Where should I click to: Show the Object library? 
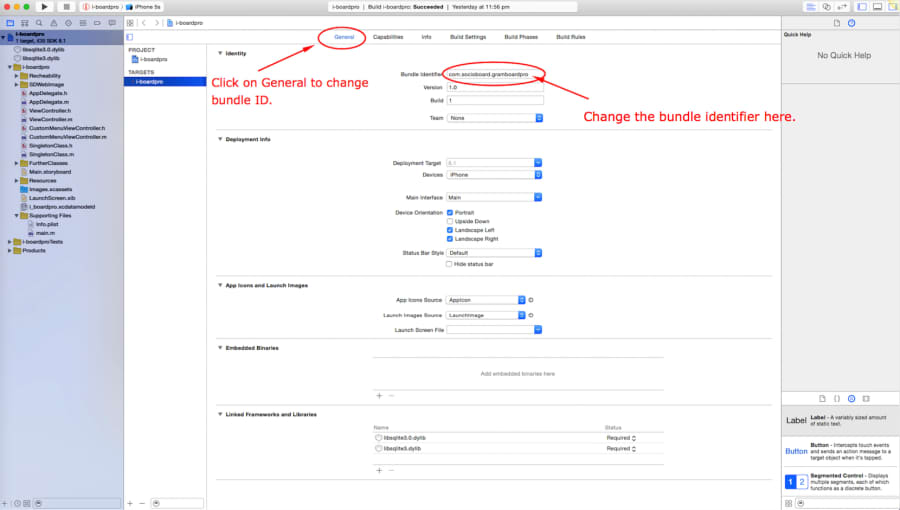point(852,398)
